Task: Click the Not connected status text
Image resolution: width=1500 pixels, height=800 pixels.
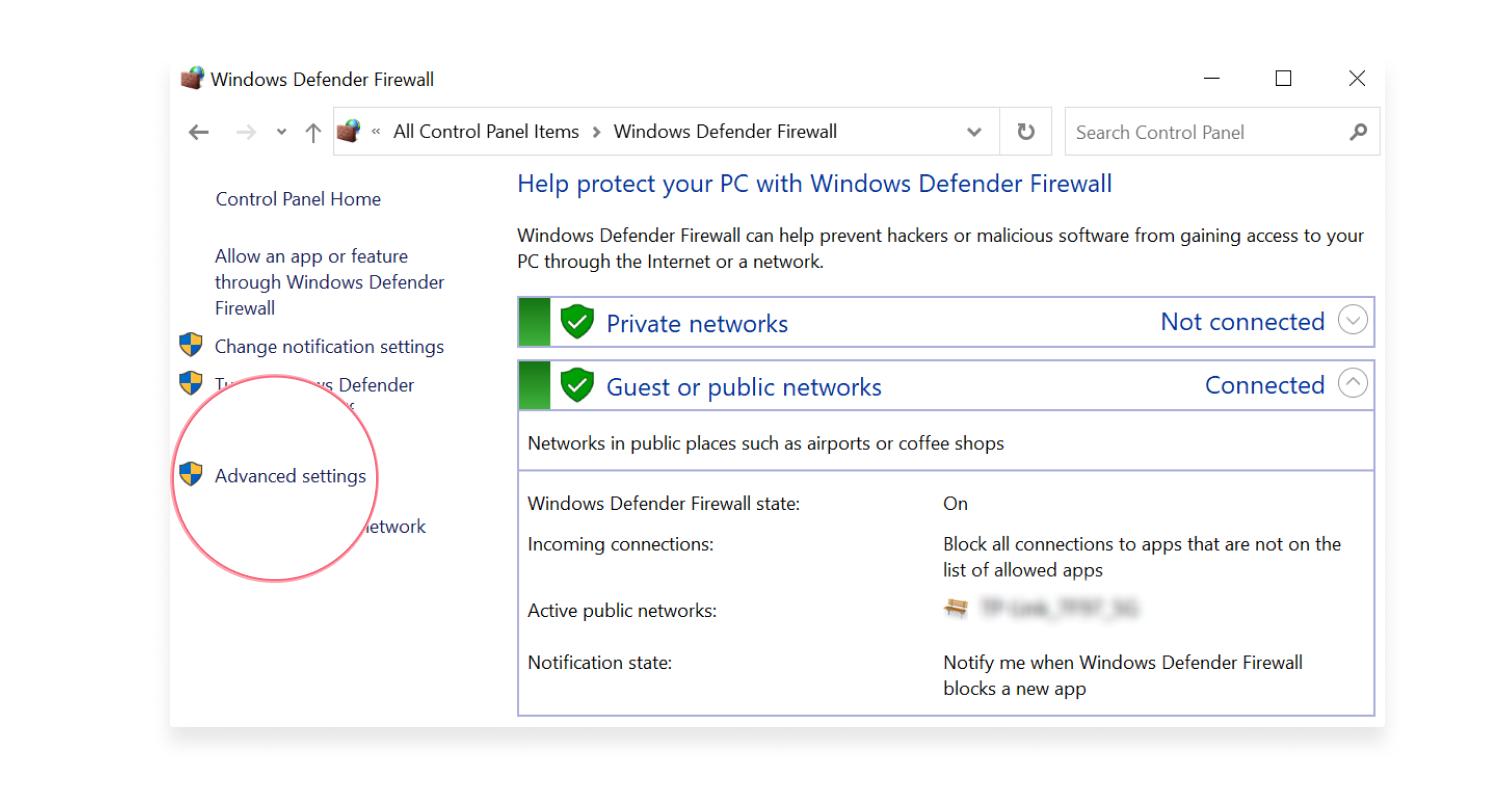Action: (x=1242, y=322)
